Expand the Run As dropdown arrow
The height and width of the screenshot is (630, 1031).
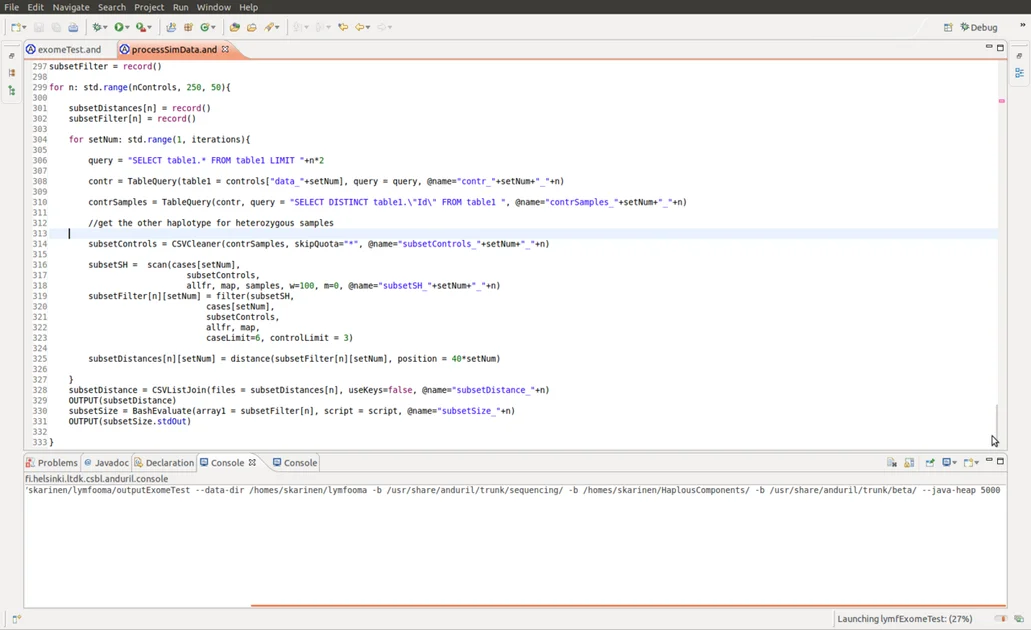click(x=129, y=28)
